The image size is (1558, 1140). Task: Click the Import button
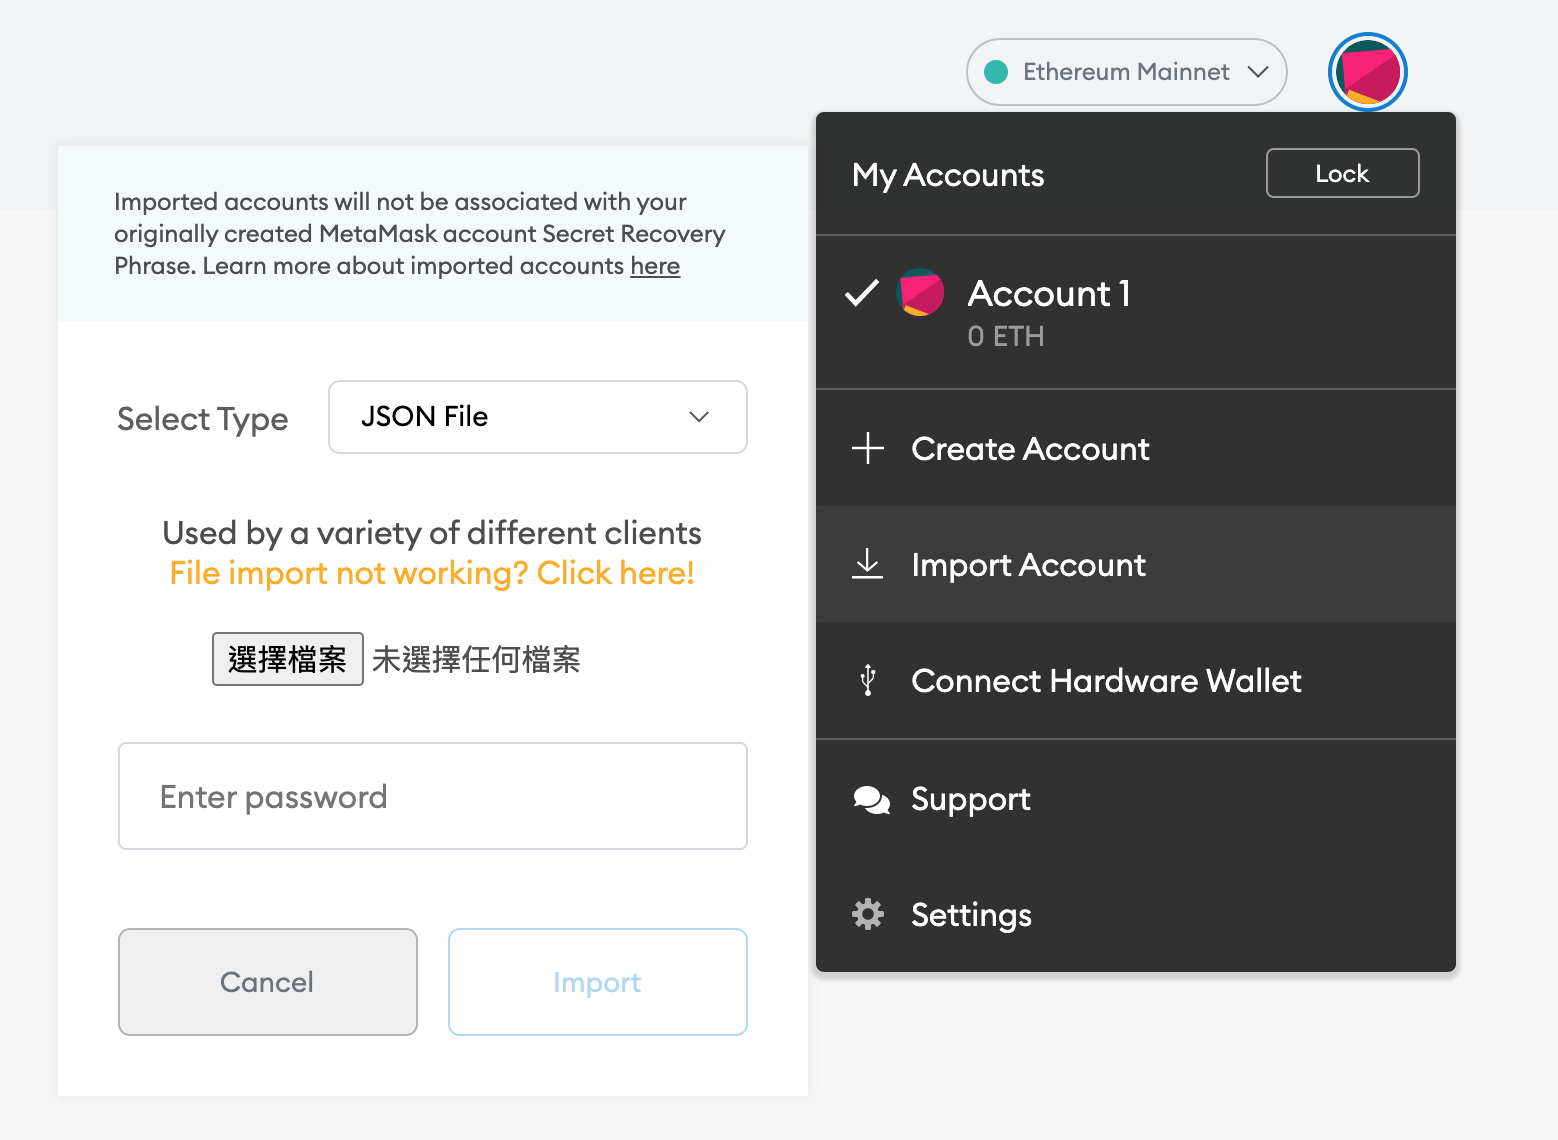pyautogui.click(x=598, y=982)
